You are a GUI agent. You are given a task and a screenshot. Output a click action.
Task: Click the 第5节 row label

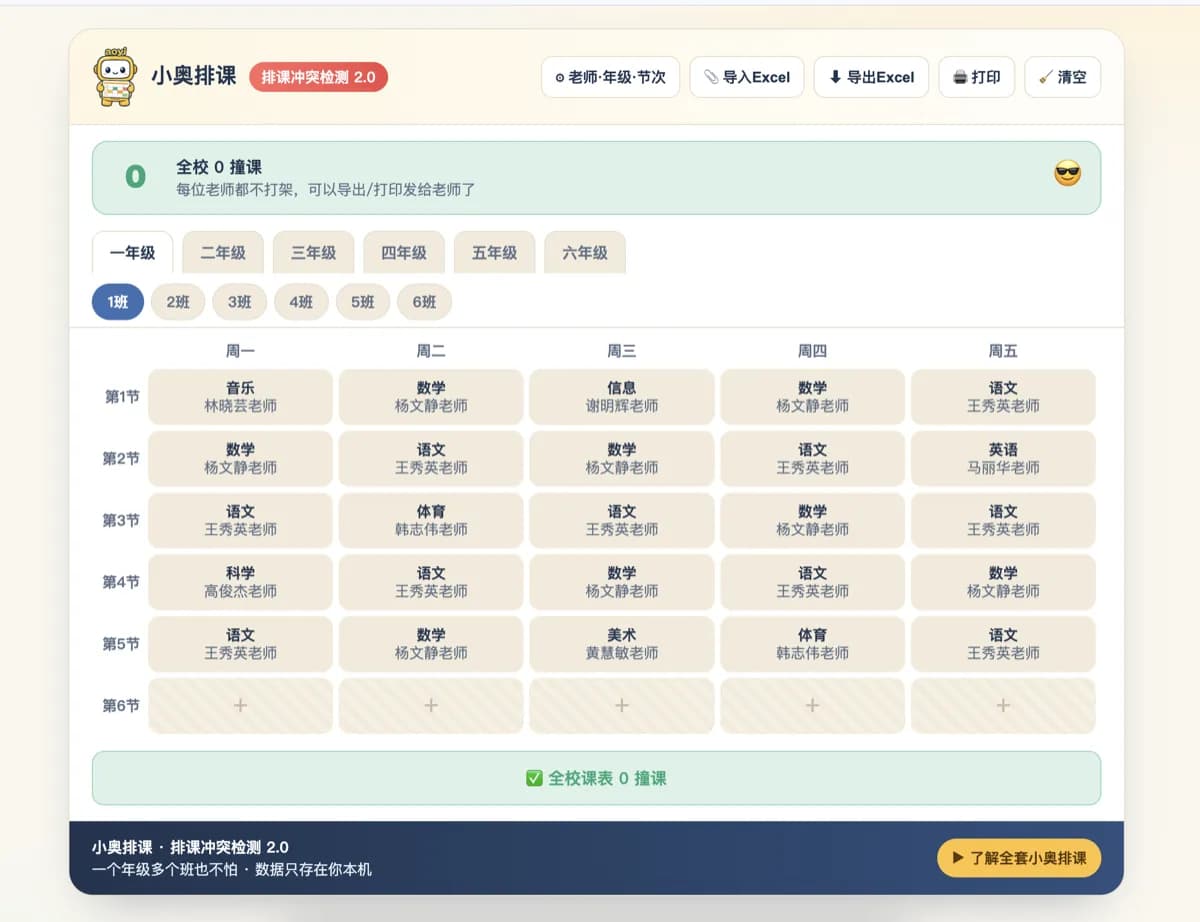pyautogui.click(x=122, y=644)
